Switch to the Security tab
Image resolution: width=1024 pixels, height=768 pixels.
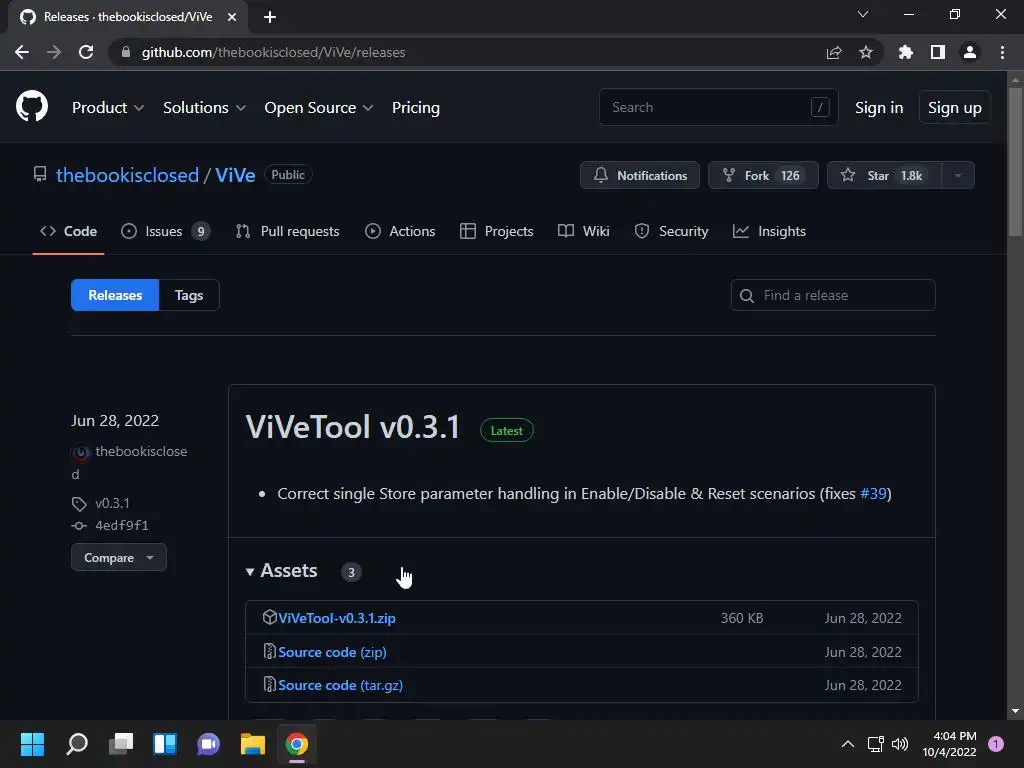[671, 231]
